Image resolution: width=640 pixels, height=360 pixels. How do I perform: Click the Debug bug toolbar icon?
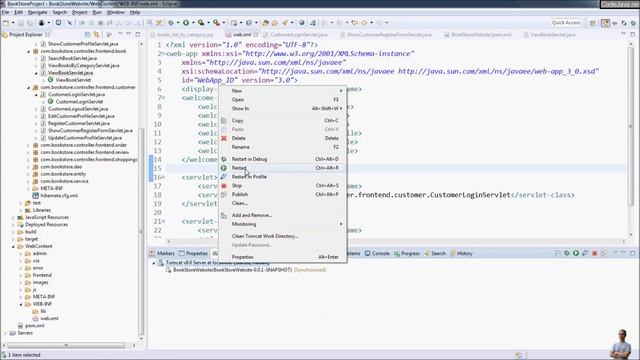click(171, 23)
